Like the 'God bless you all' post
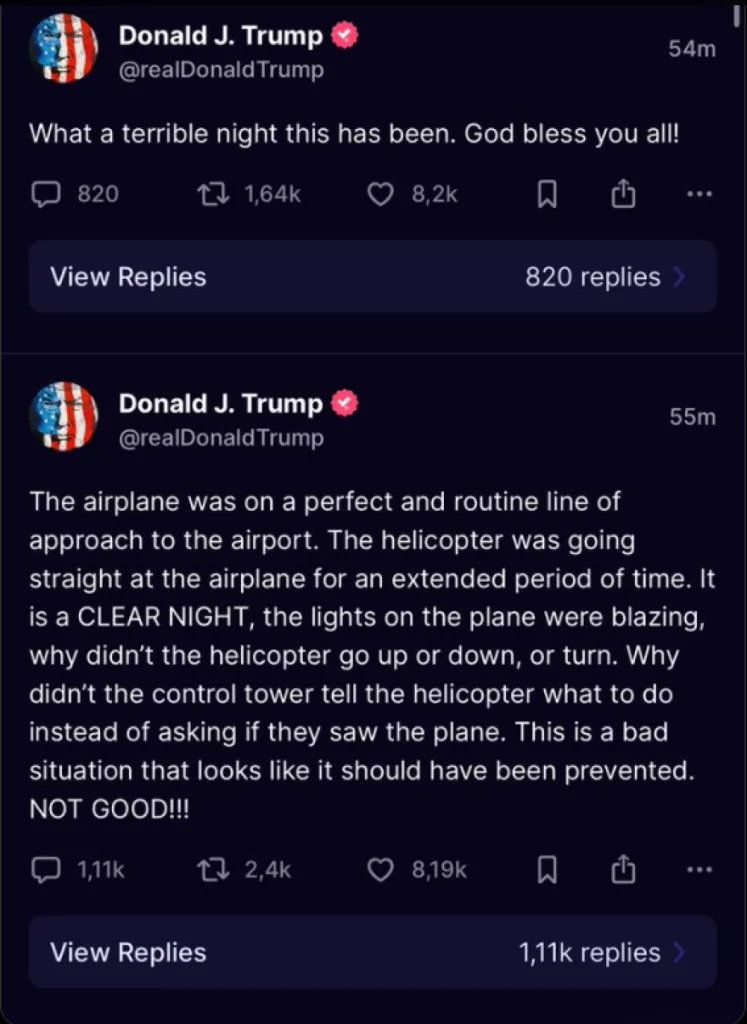The image size is (747, 1024). (381, 195)
